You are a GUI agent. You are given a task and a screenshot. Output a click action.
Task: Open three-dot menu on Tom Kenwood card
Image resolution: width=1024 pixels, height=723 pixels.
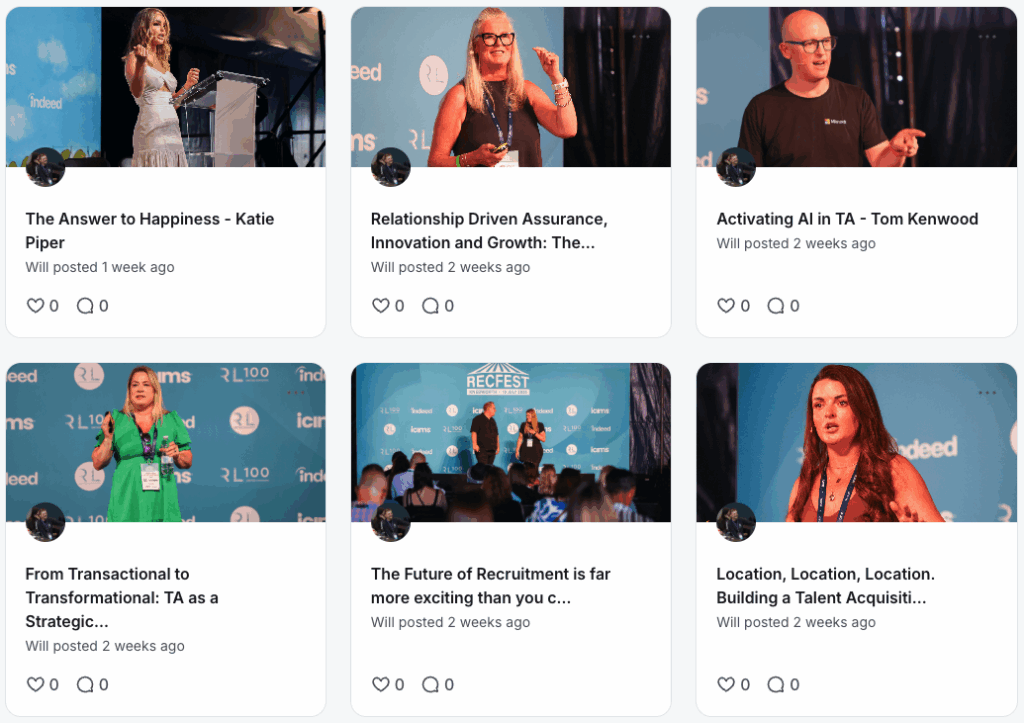tap(987, 37)
